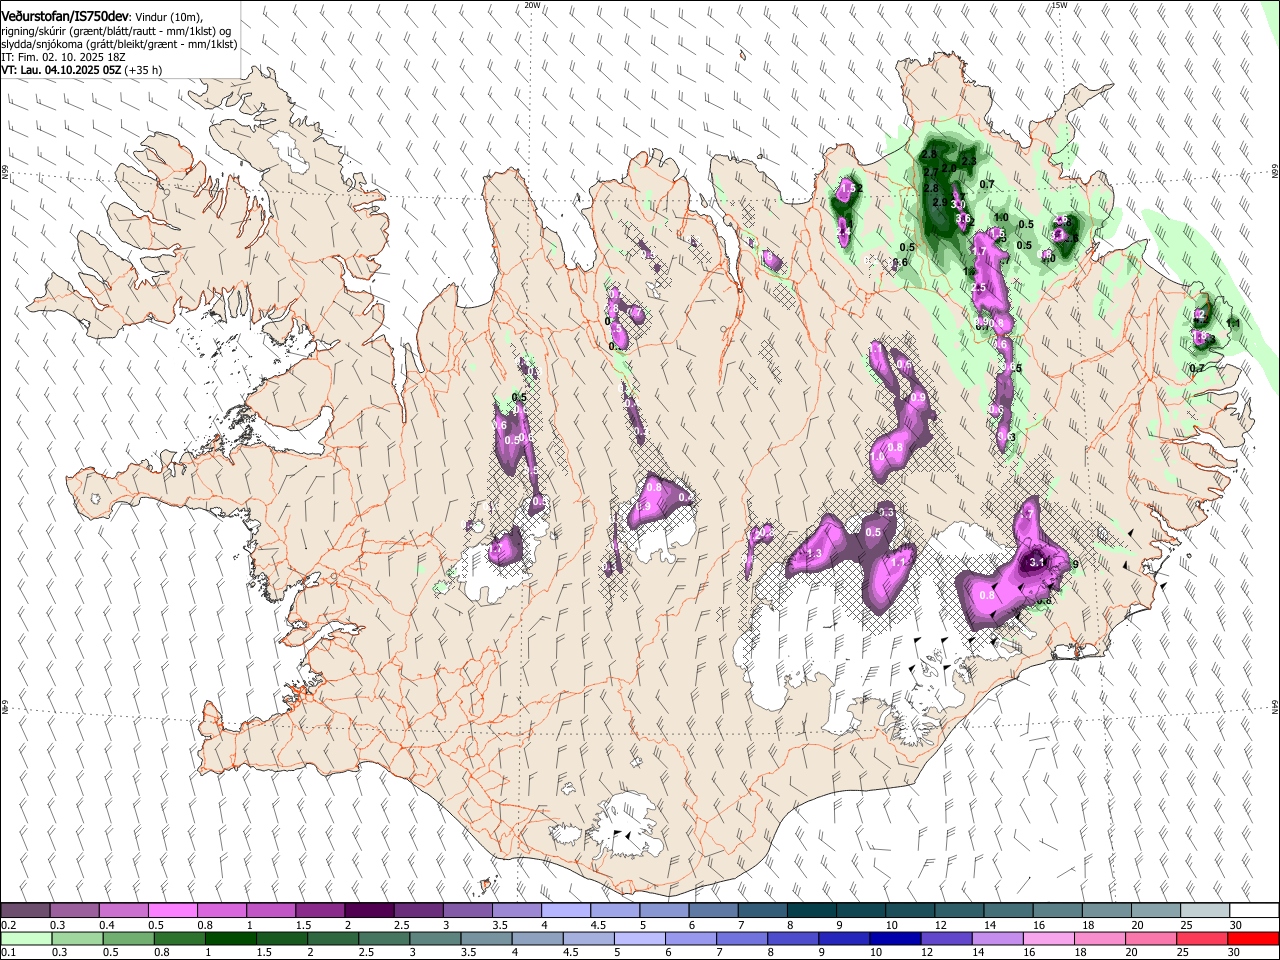The width and height of the screenshot is (1280, 960).
Task: Click the pale green swatch at lower-scale 0.1
Action: tap(26, 939)
